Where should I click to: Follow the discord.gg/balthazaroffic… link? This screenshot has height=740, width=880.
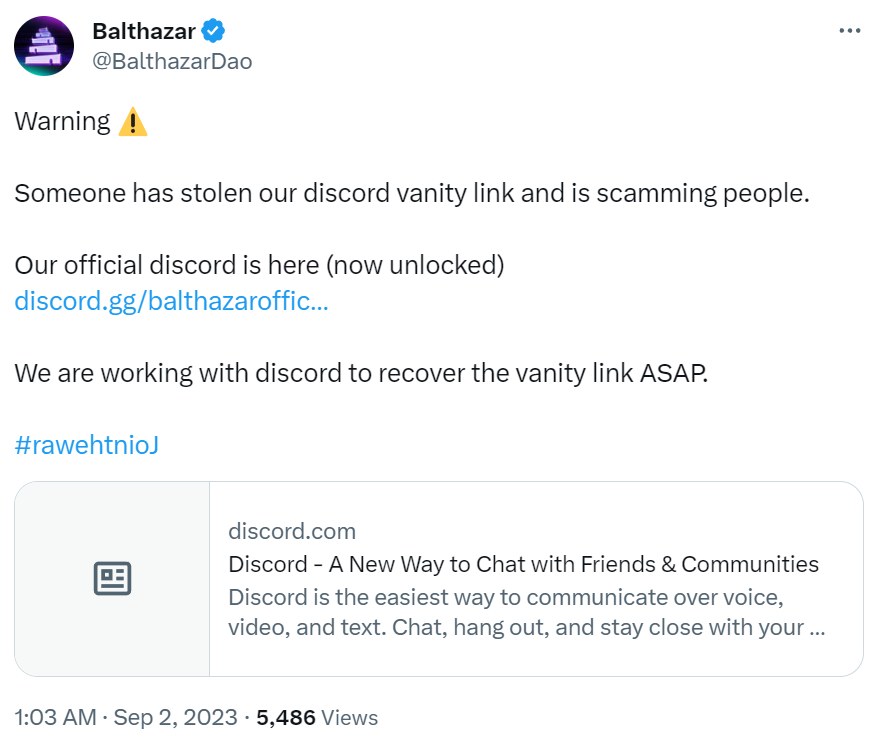[171, 300]
